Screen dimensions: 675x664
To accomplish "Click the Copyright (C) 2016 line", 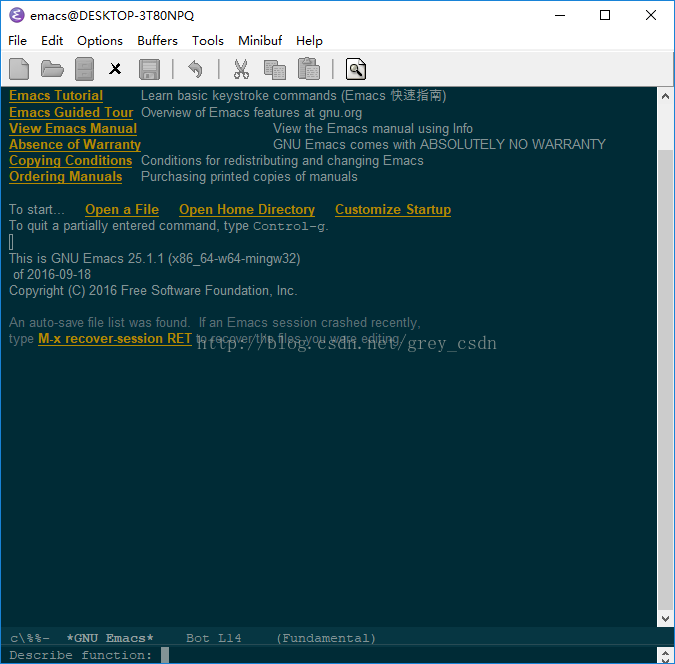I will pos(153,291).
